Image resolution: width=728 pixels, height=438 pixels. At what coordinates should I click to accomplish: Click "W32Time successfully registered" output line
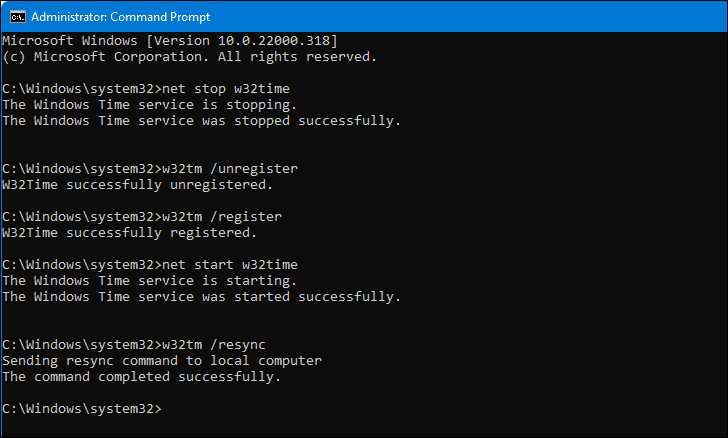[129, 232]
